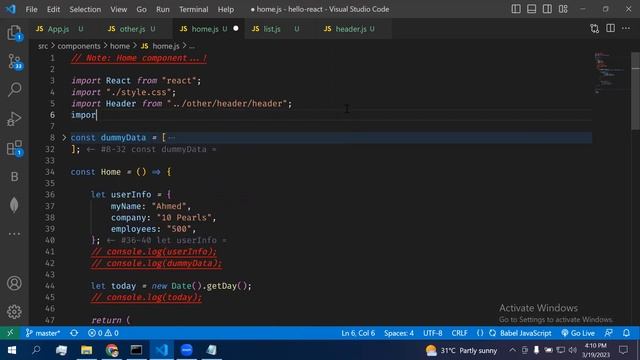The height and width of the screenshot is (360, 640).
Task: Change encoding via UTF-8
Action: (433, 333)
